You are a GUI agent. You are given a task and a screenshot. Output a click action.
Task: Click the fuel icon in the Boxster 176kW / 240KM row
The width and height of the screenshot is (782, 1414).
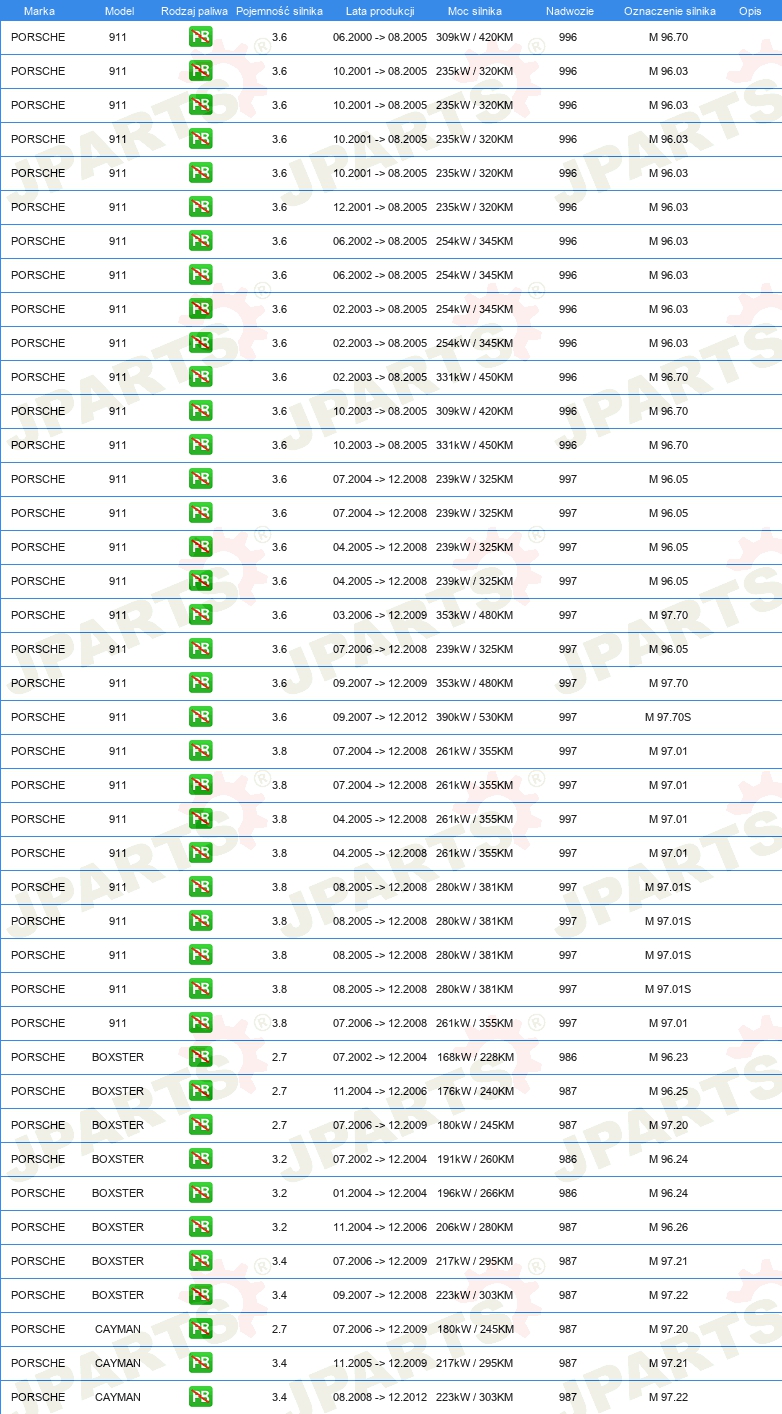(200, 1092)
